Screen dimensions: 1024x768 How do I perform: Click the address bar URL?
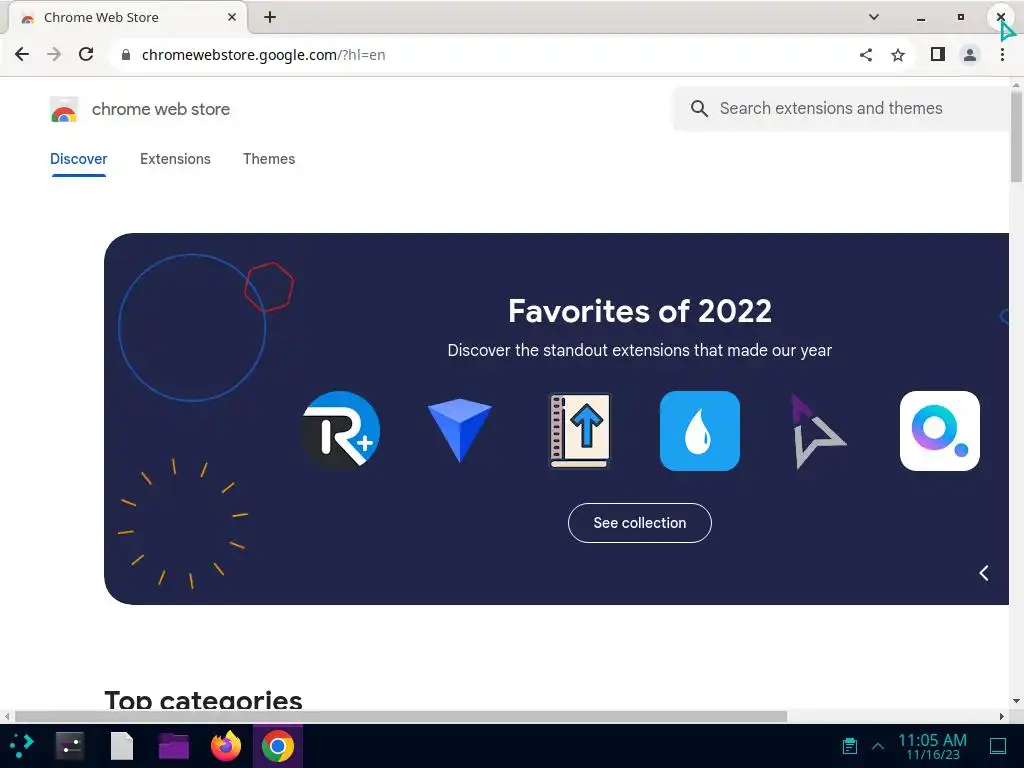pos(263,55)
